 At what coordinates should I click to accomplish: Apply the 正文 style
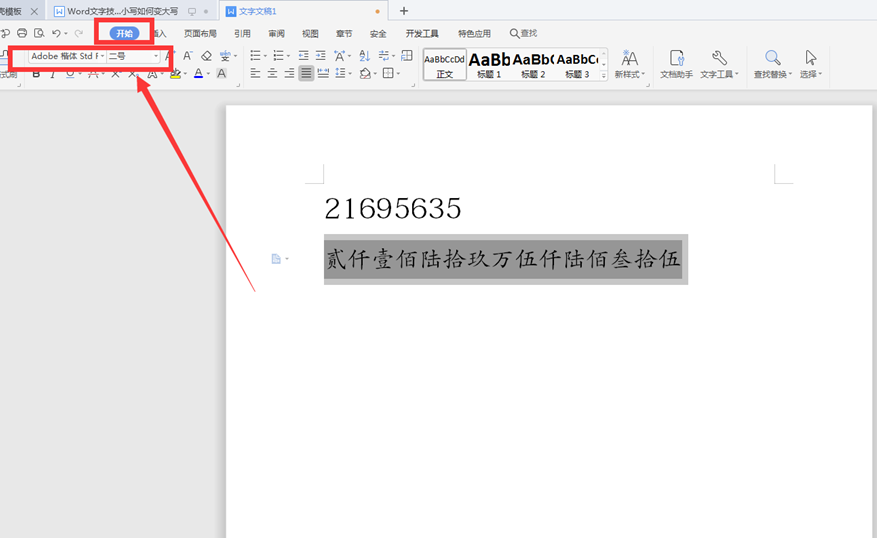coord(445,65)
